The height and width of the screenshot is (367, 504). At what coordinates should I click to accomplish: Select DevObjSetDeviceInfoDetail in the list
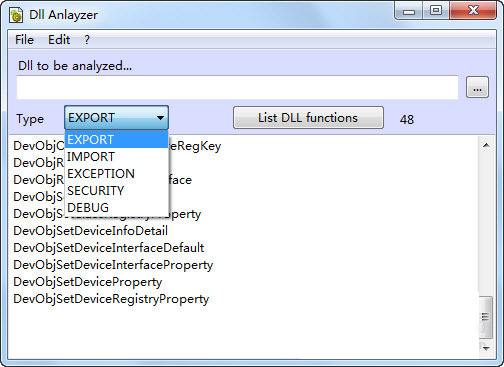[90, 231]
